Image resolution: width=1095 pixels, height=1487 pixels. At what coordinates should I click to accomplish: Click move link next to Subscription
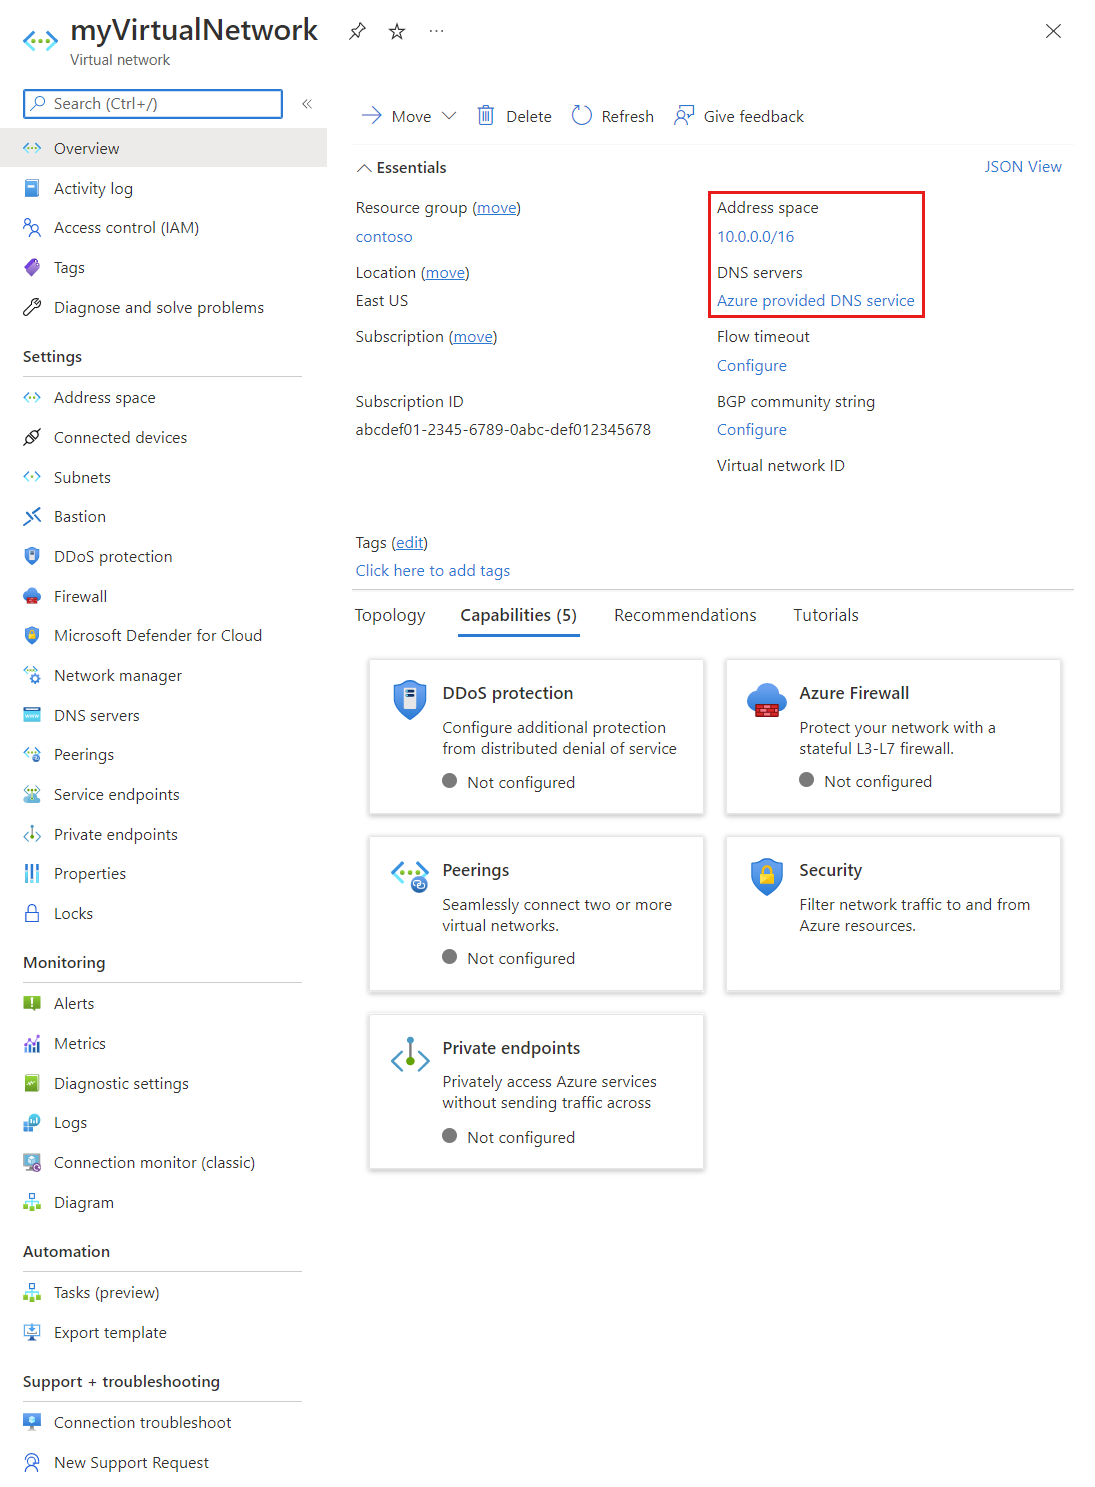point(473,337)
